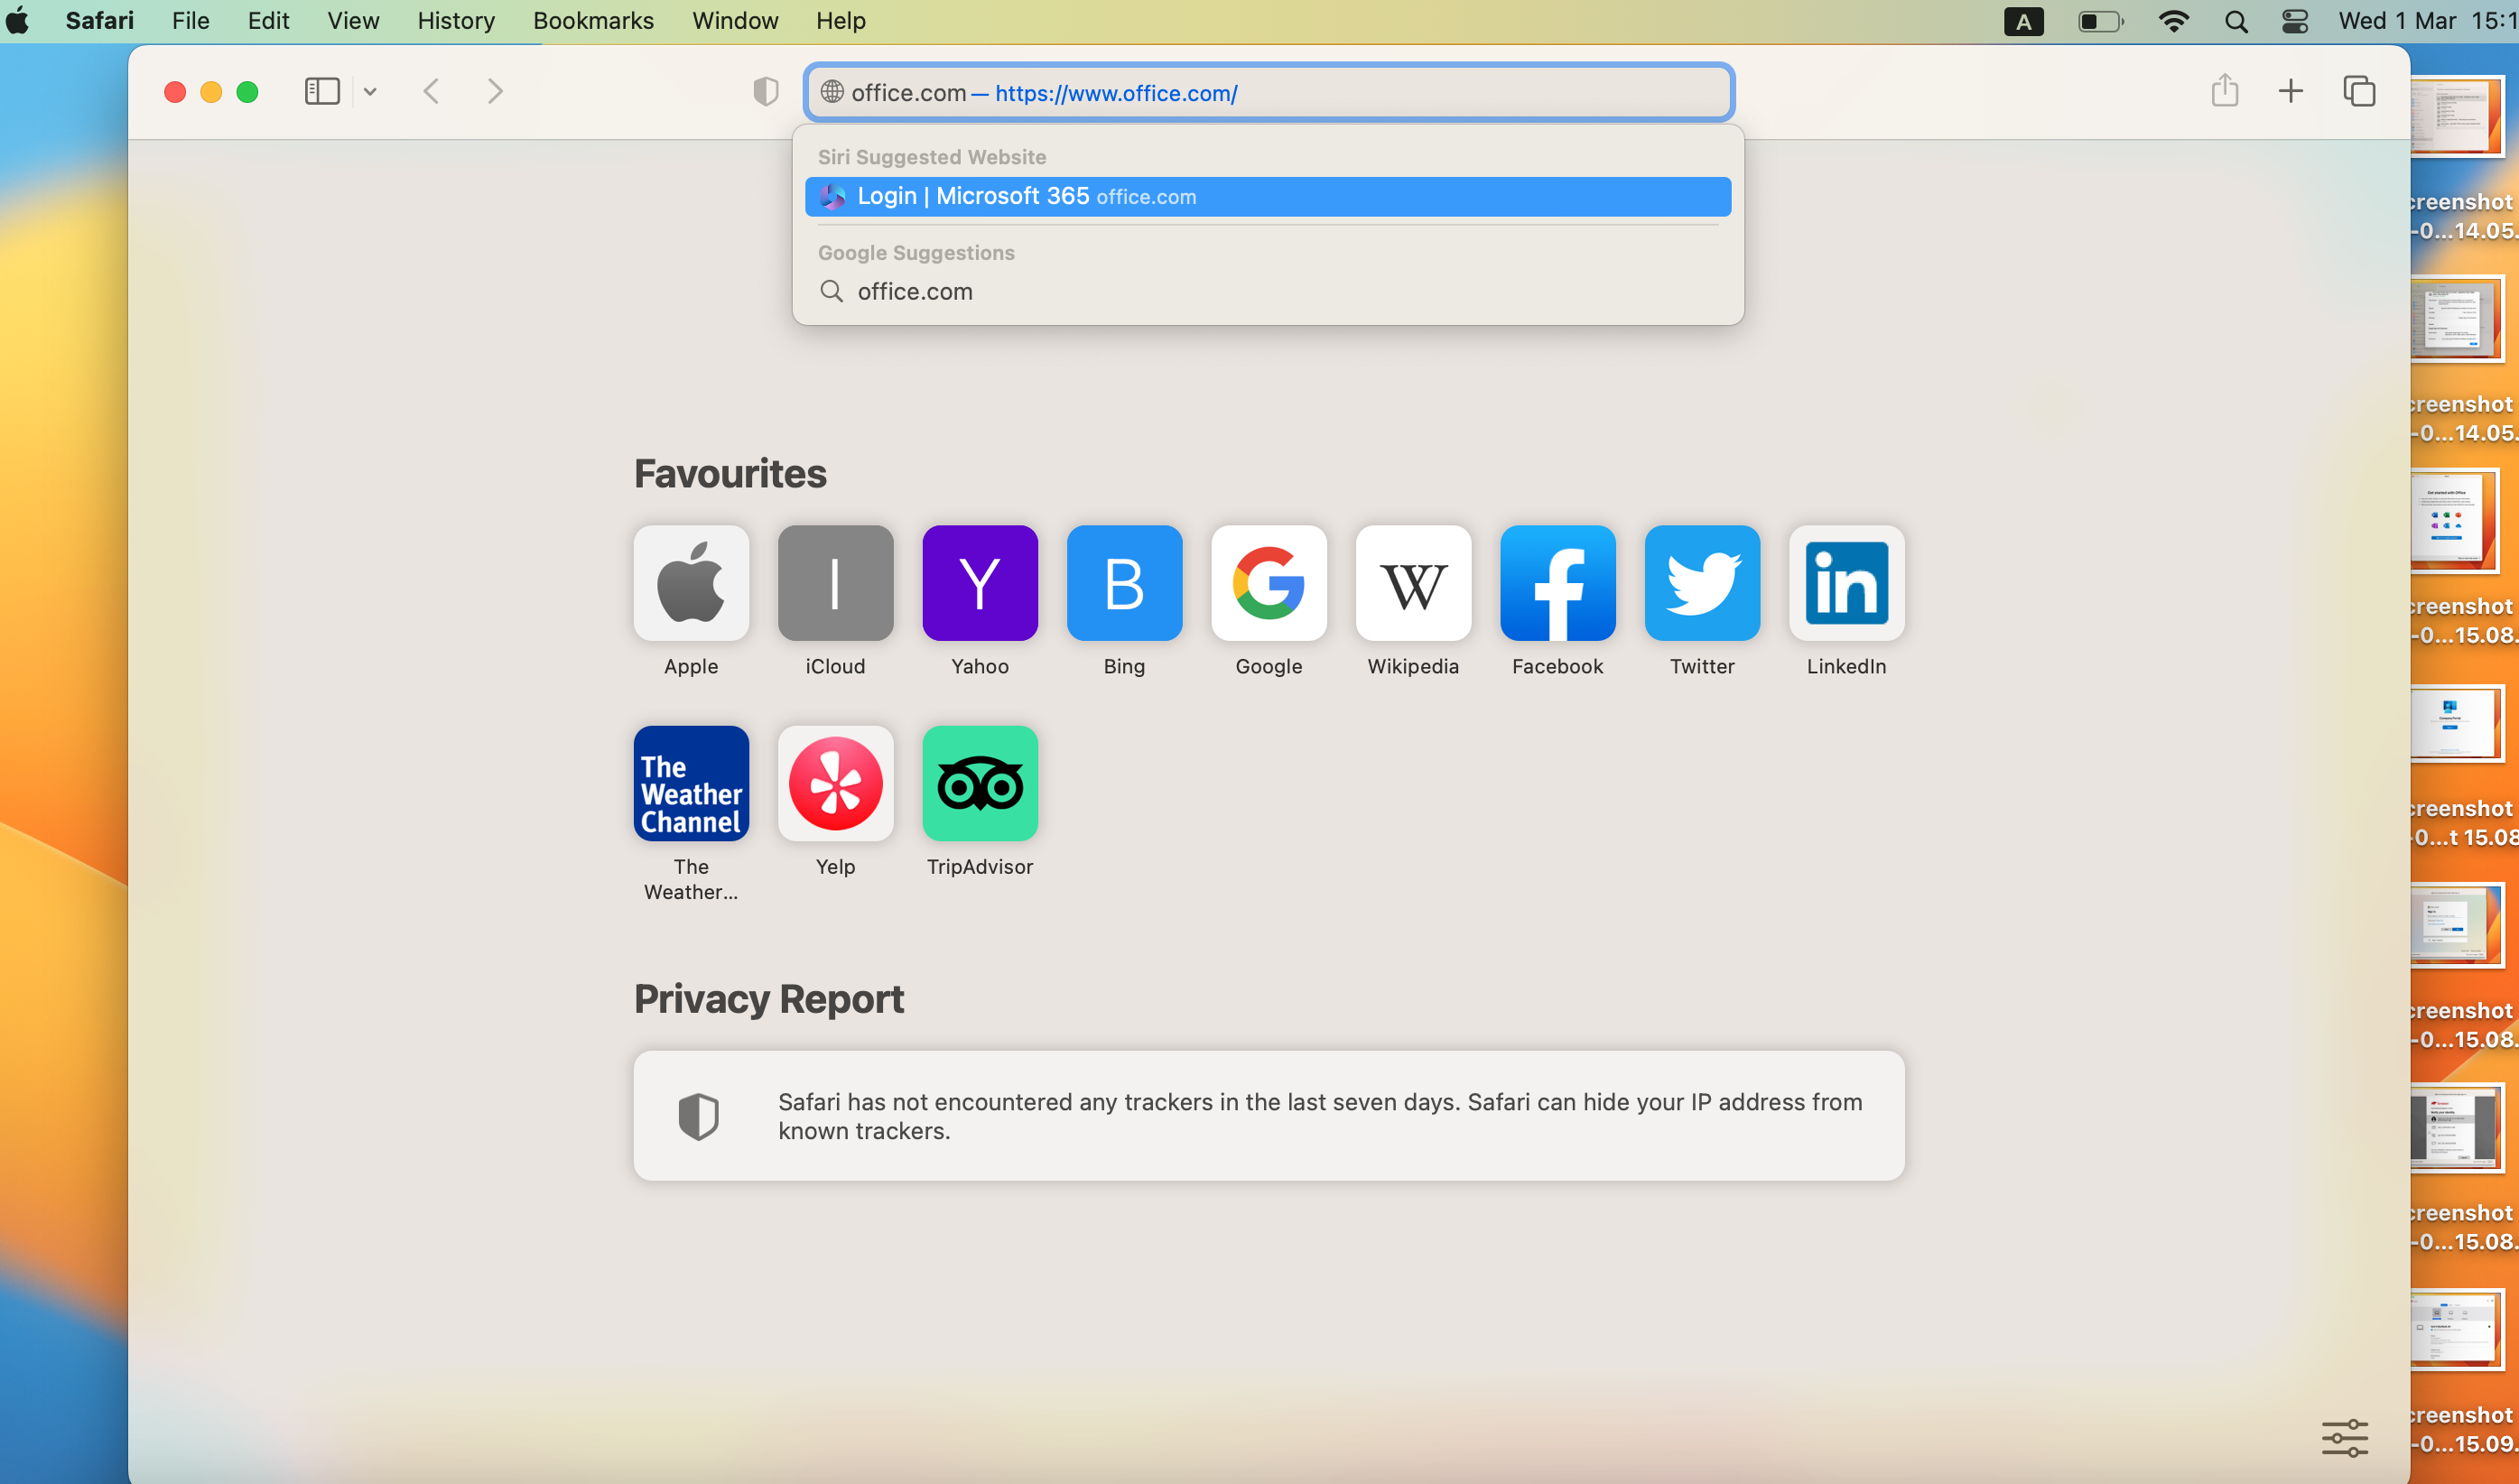Open the TripAdvisor favourite icon
Screen dimensions: 2519x1484
pyautogui.click(x=979, y=784)
